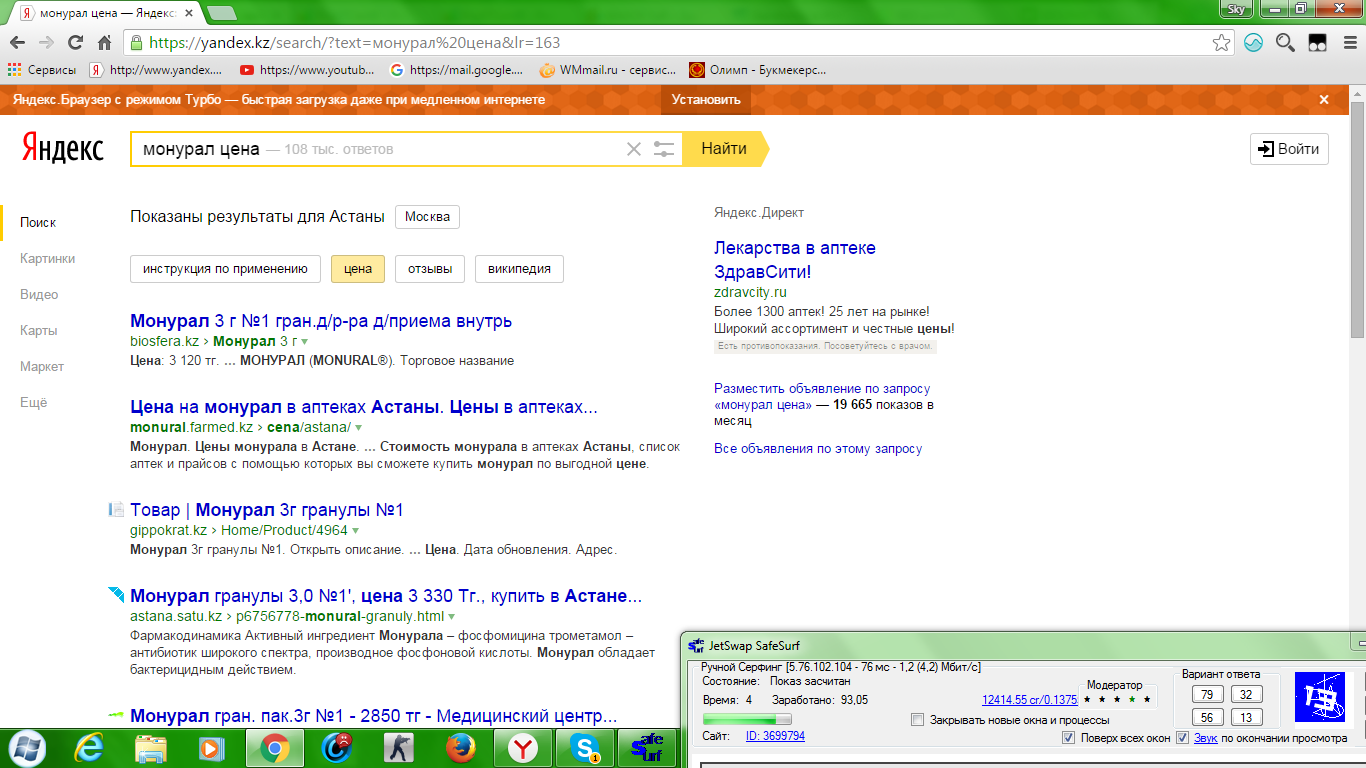Open 'Лекарства в аптеке ЗдравСити!' ad link
Image resolution: width=1366 pixels, height=768 pixels.
795,260
